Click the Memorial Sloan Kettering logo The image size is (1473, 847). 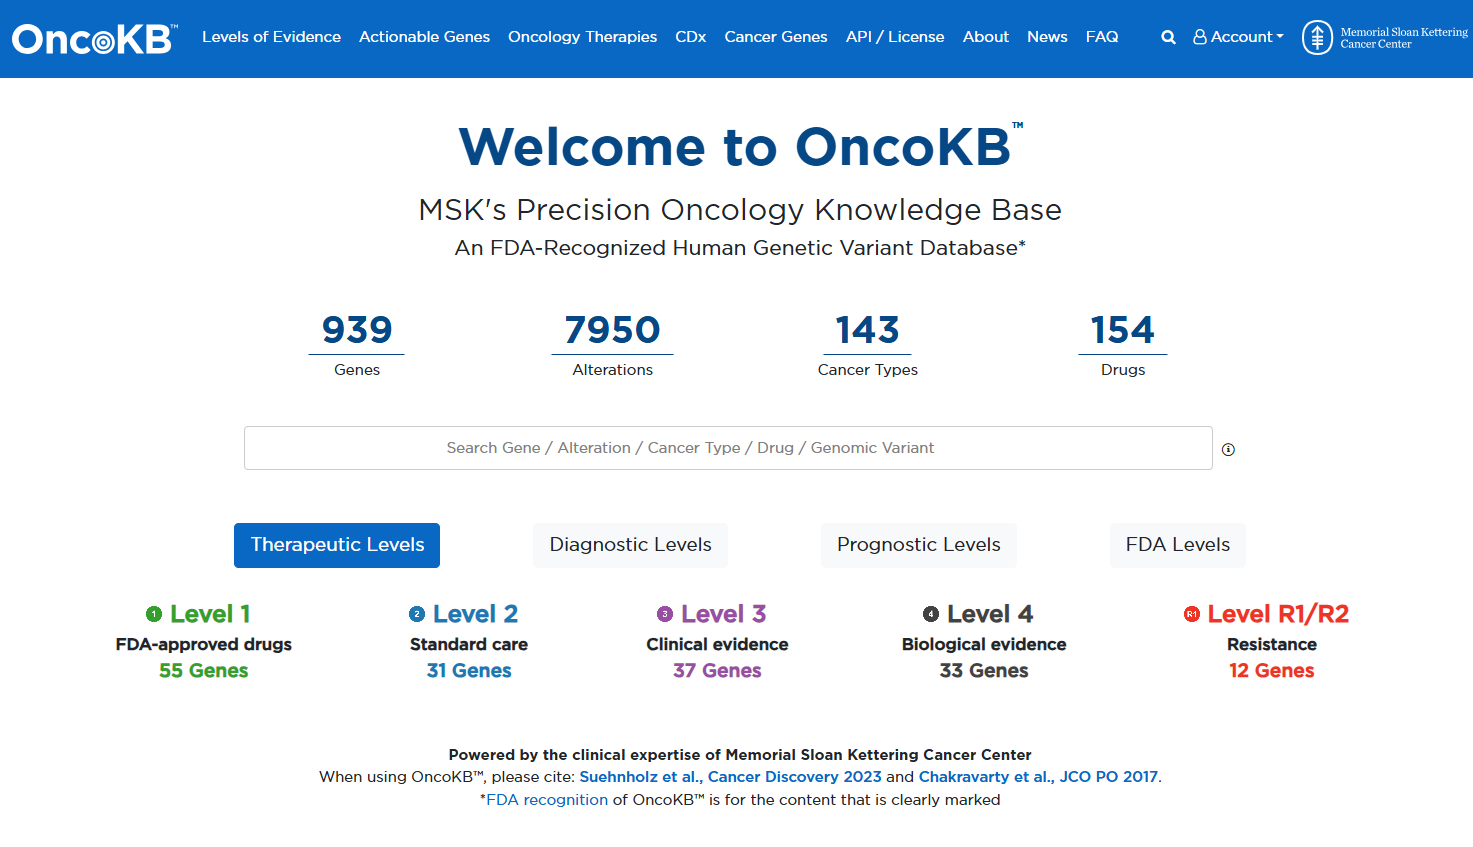pos(1384,38)
